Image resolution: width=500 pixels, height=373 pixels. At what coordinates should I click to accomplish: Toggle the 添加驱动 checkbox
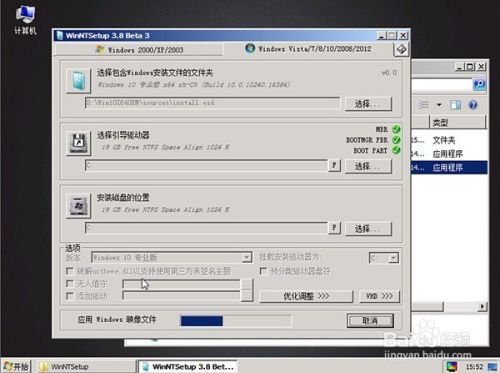70,296
